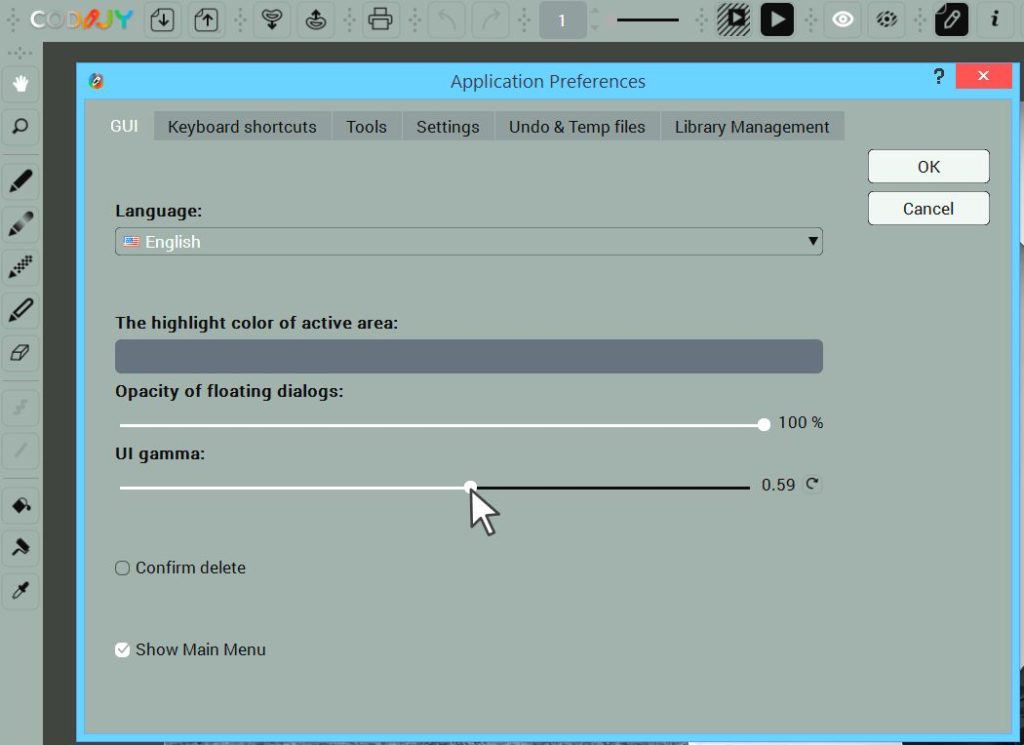This screenshot has height=745, width=1024.
Task: Click the brush size stepper up arrow
Action: tap(594, 12)
